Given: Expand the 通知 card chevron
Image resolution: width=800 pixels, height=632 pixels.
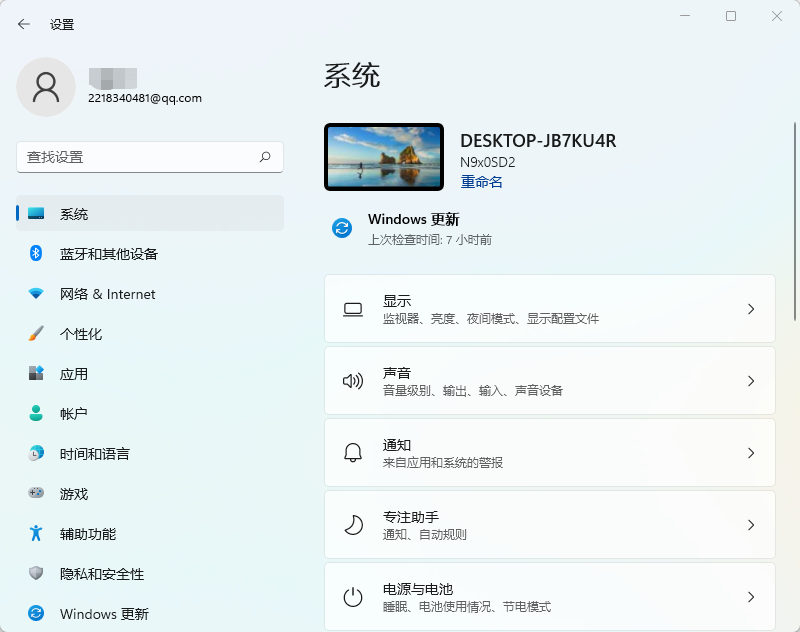Looking at the screenshot, I should coord(751,453).
